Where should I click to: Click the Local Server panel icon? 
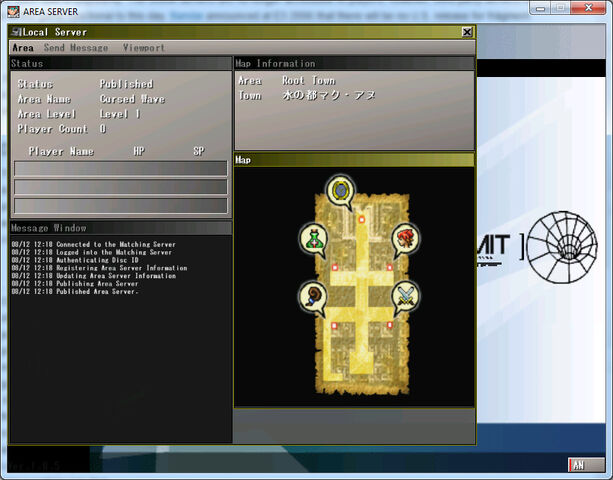[17, 32]
